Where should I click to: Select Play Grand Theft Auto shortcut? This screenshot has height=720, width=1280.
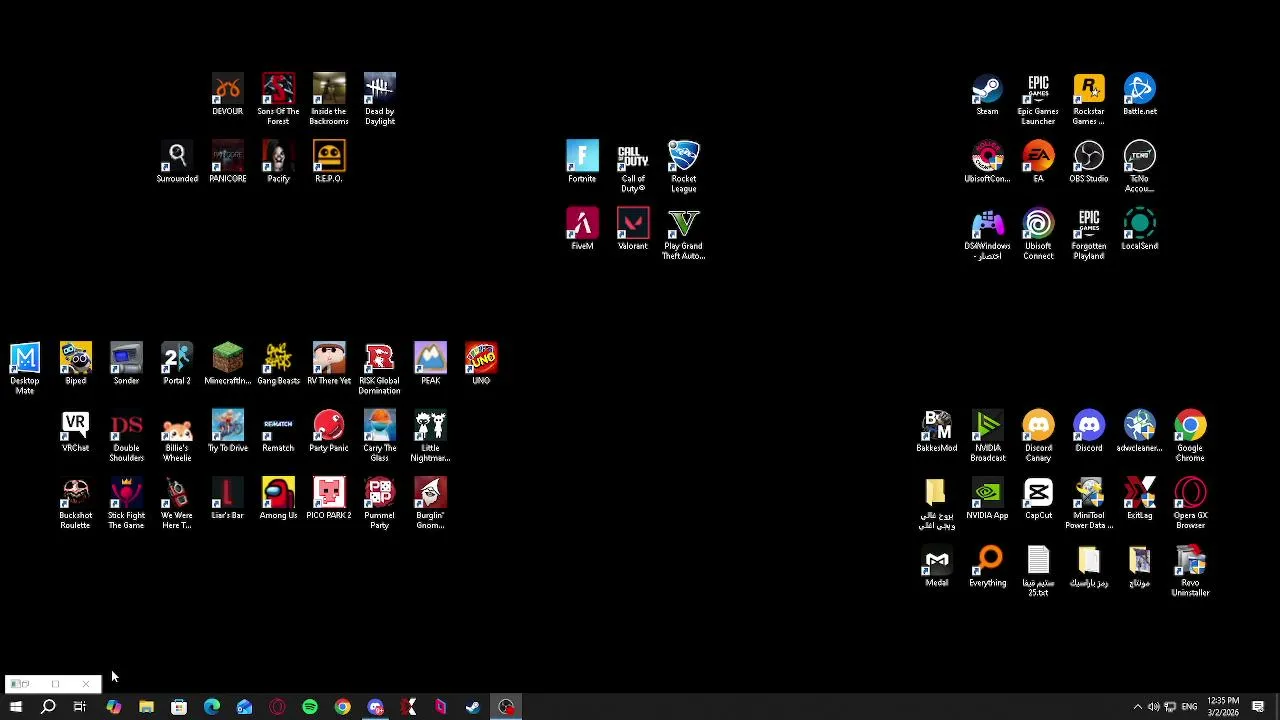684,234
